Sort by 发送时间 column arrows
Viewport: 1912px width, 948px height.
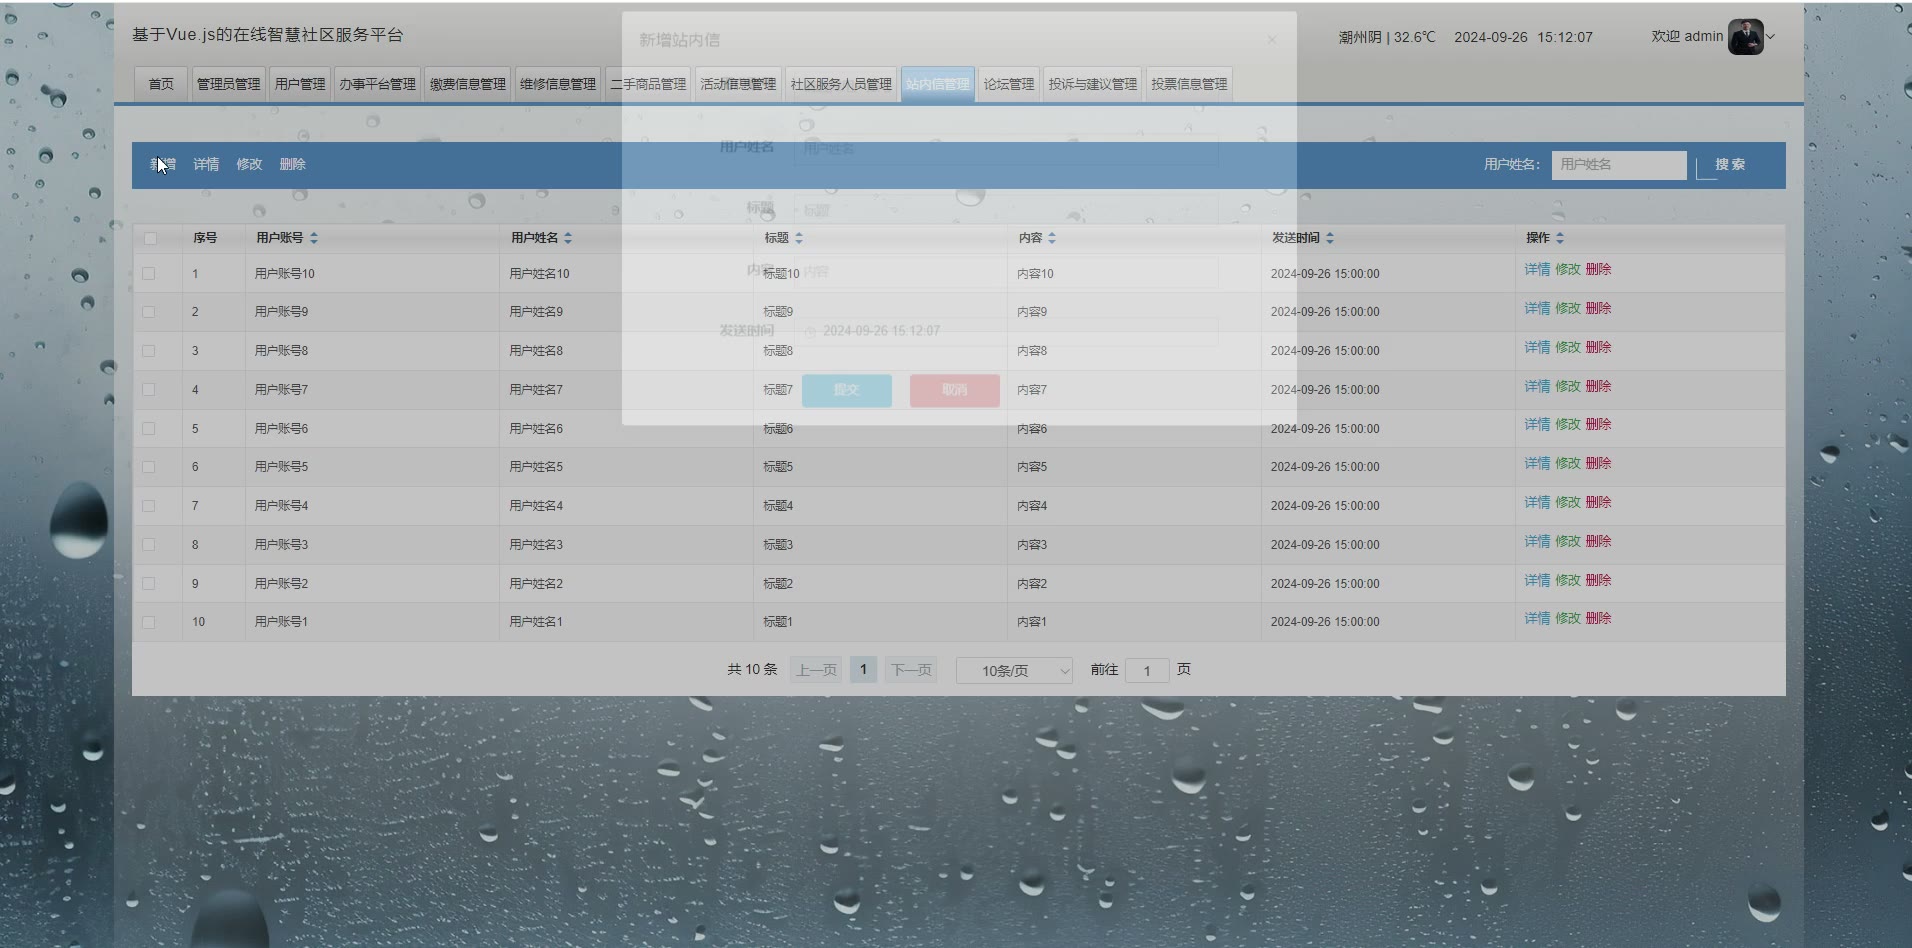[x=1330, y=238]
